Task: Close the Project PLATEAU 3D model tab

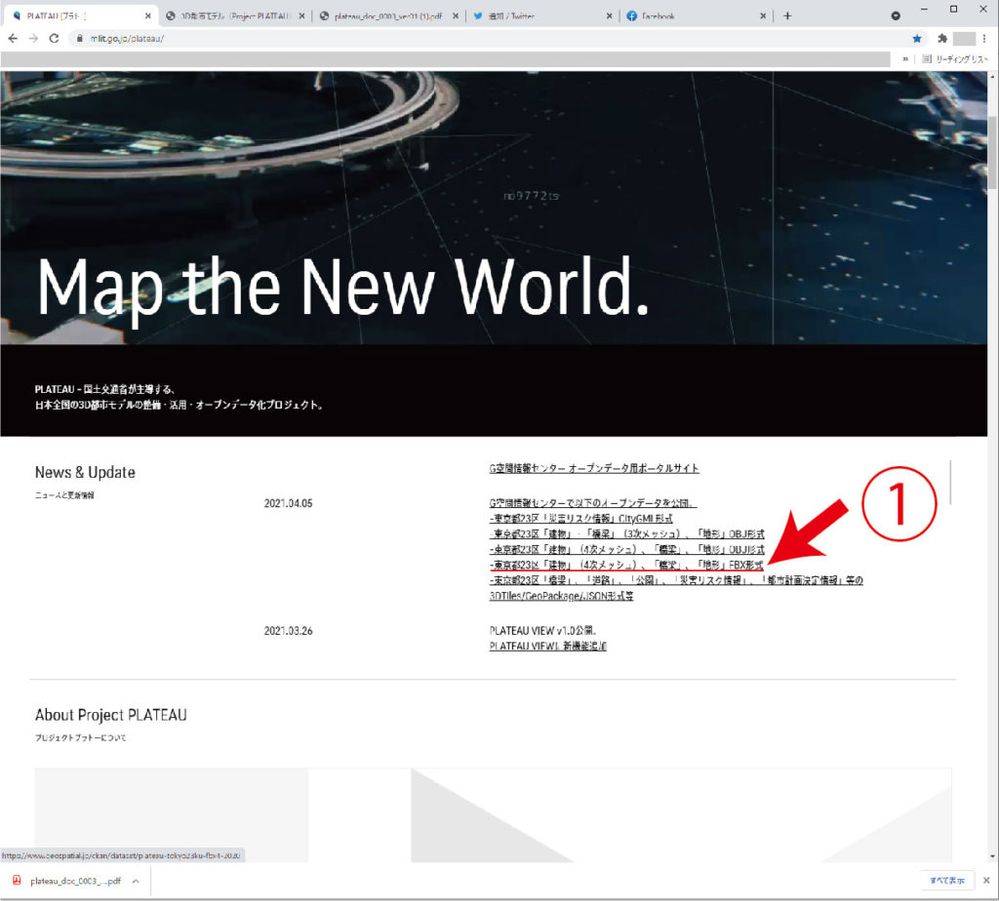Action: (x=301, y=16)
